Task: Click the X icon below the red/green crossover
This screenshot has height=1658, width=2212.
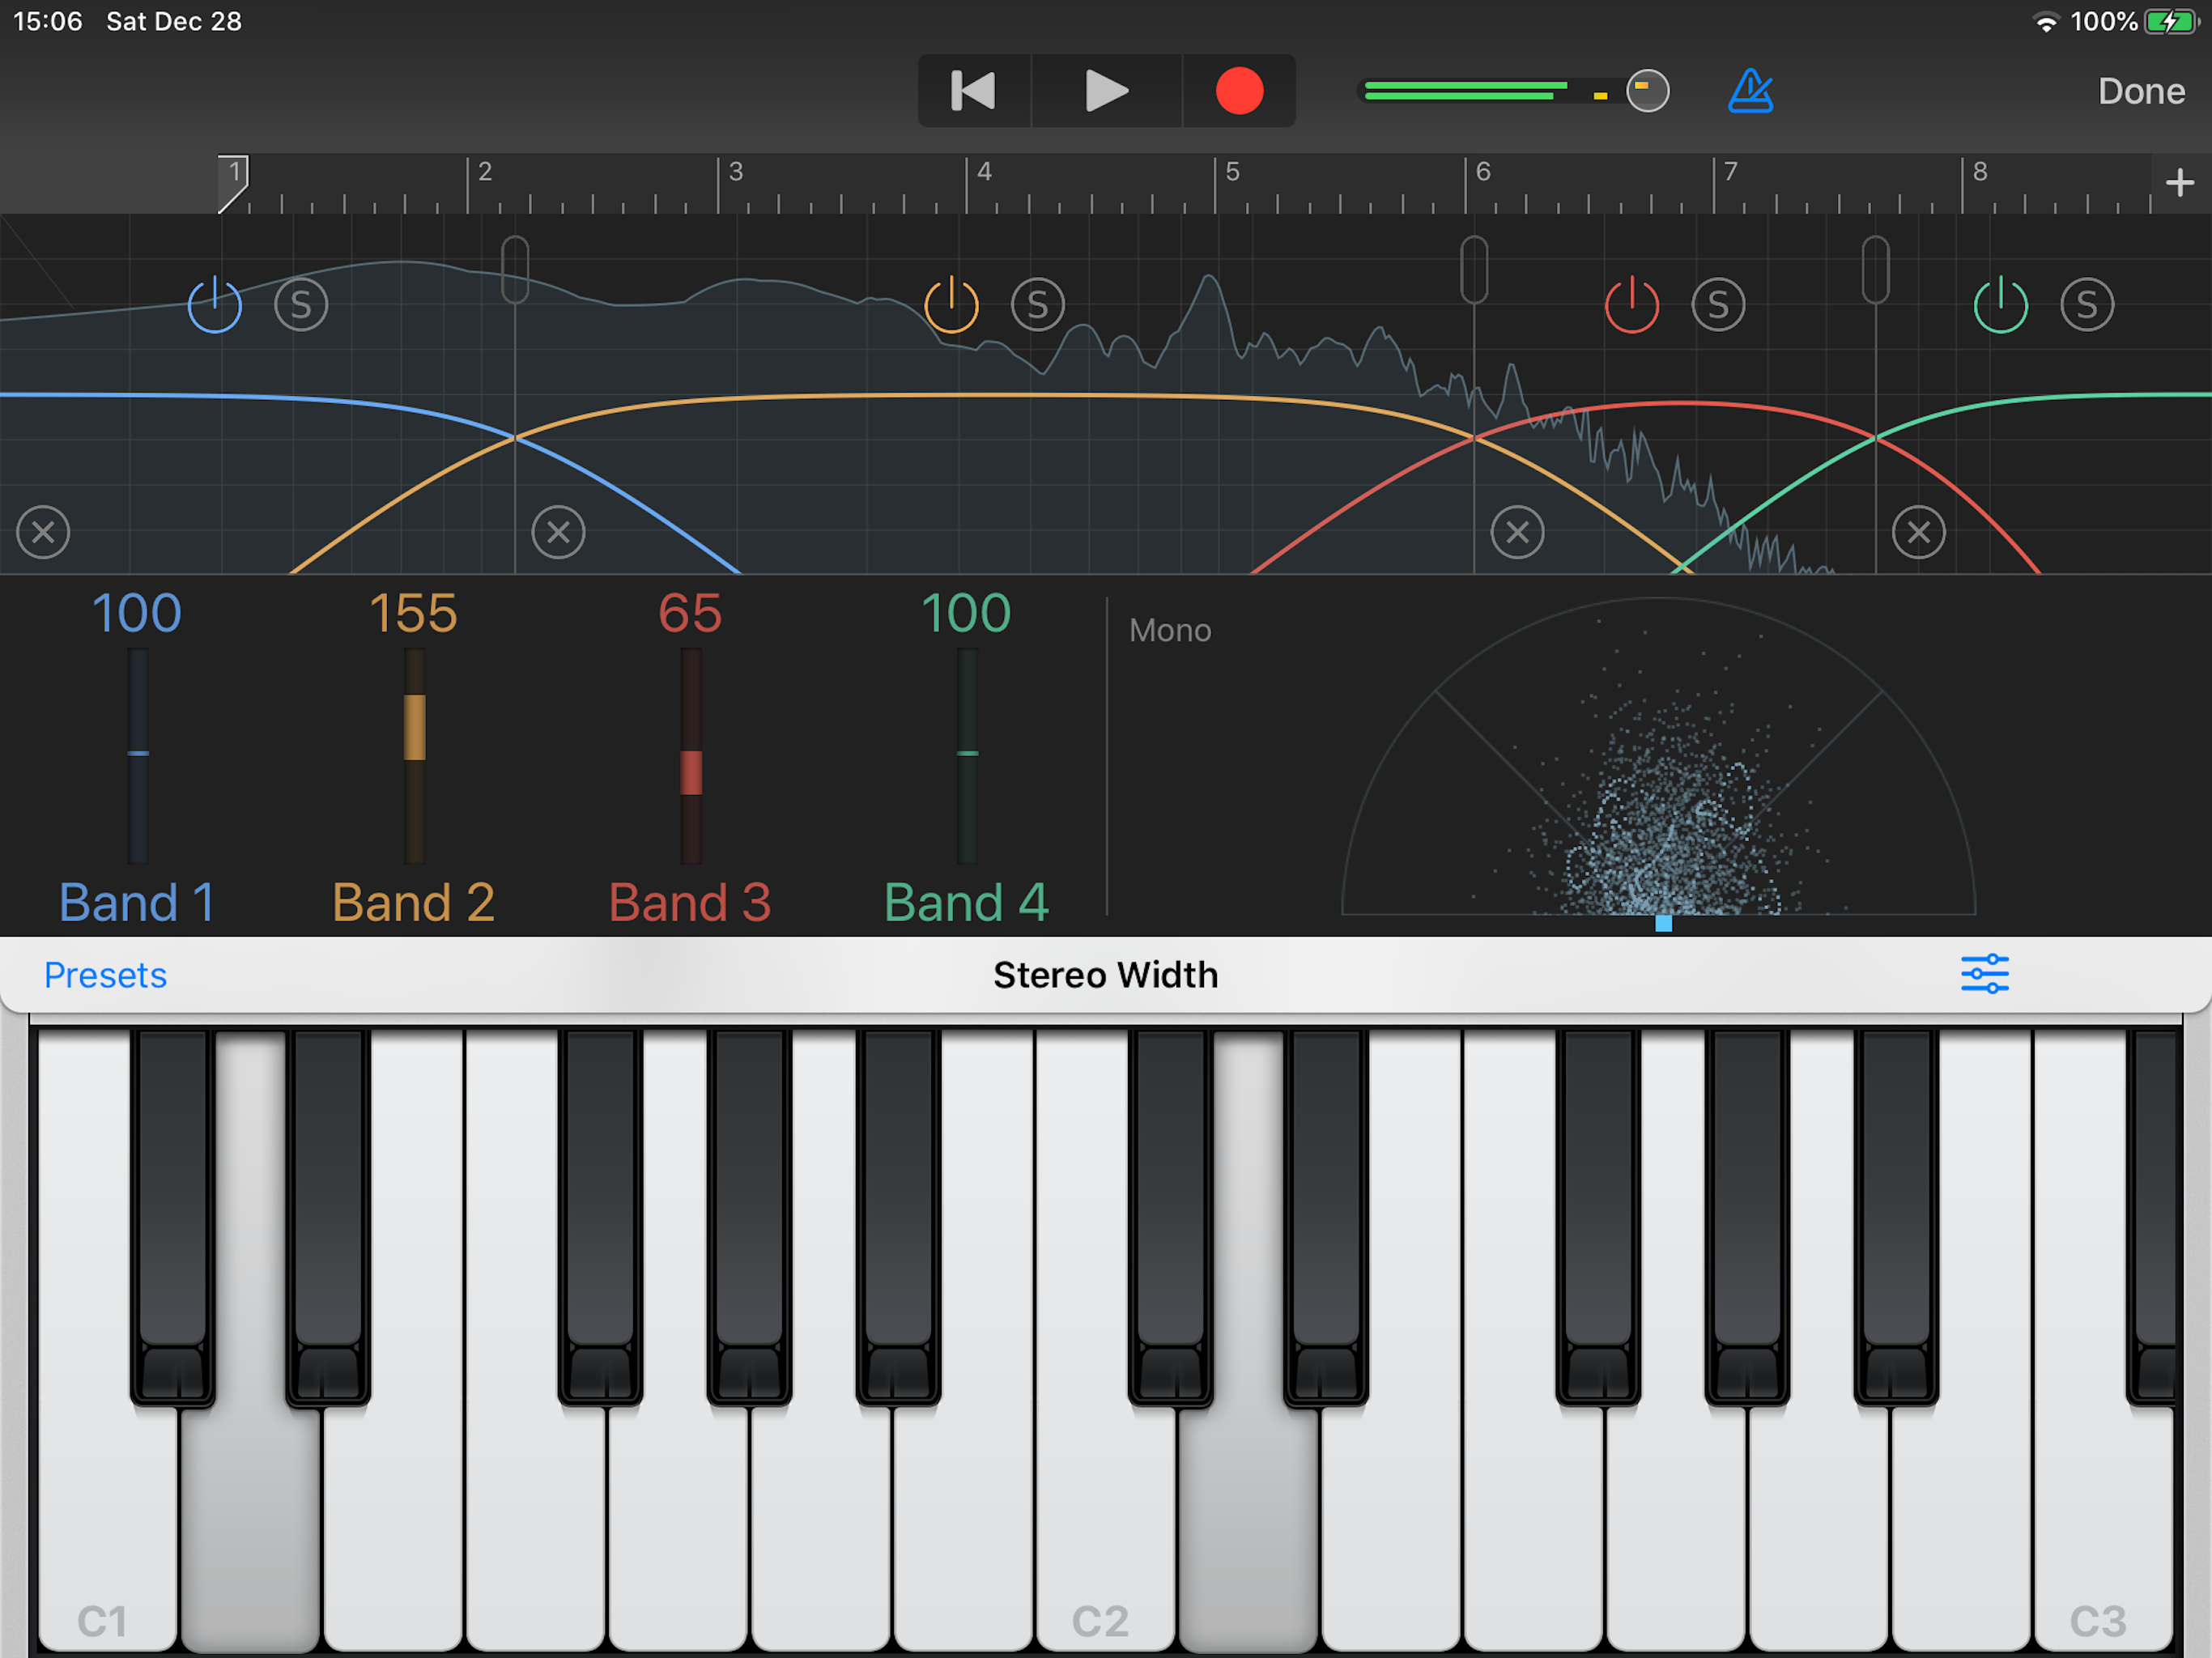Action: [1918, 532]
